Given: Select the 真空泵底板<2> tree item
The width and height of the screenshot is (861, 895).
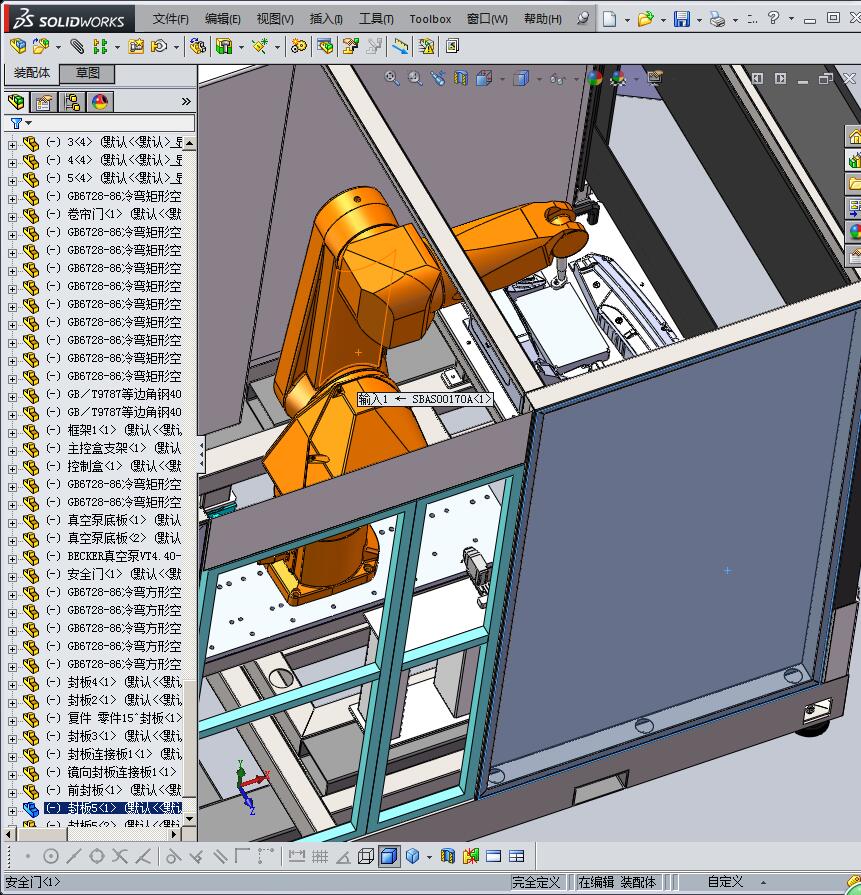Looking at the screenshot, I should (x=113, y=538).
